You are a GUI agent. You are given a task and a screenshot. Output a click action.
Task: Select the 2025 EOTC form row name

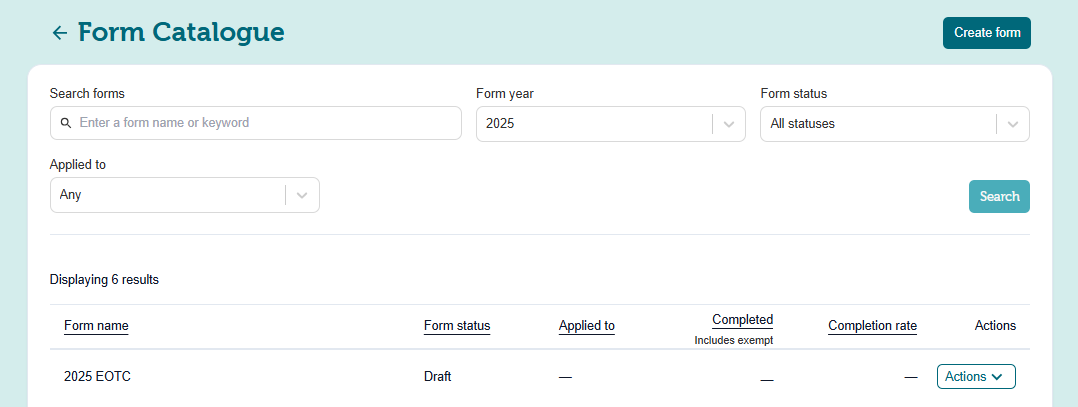pyautogui.click(x=97, y=377)
